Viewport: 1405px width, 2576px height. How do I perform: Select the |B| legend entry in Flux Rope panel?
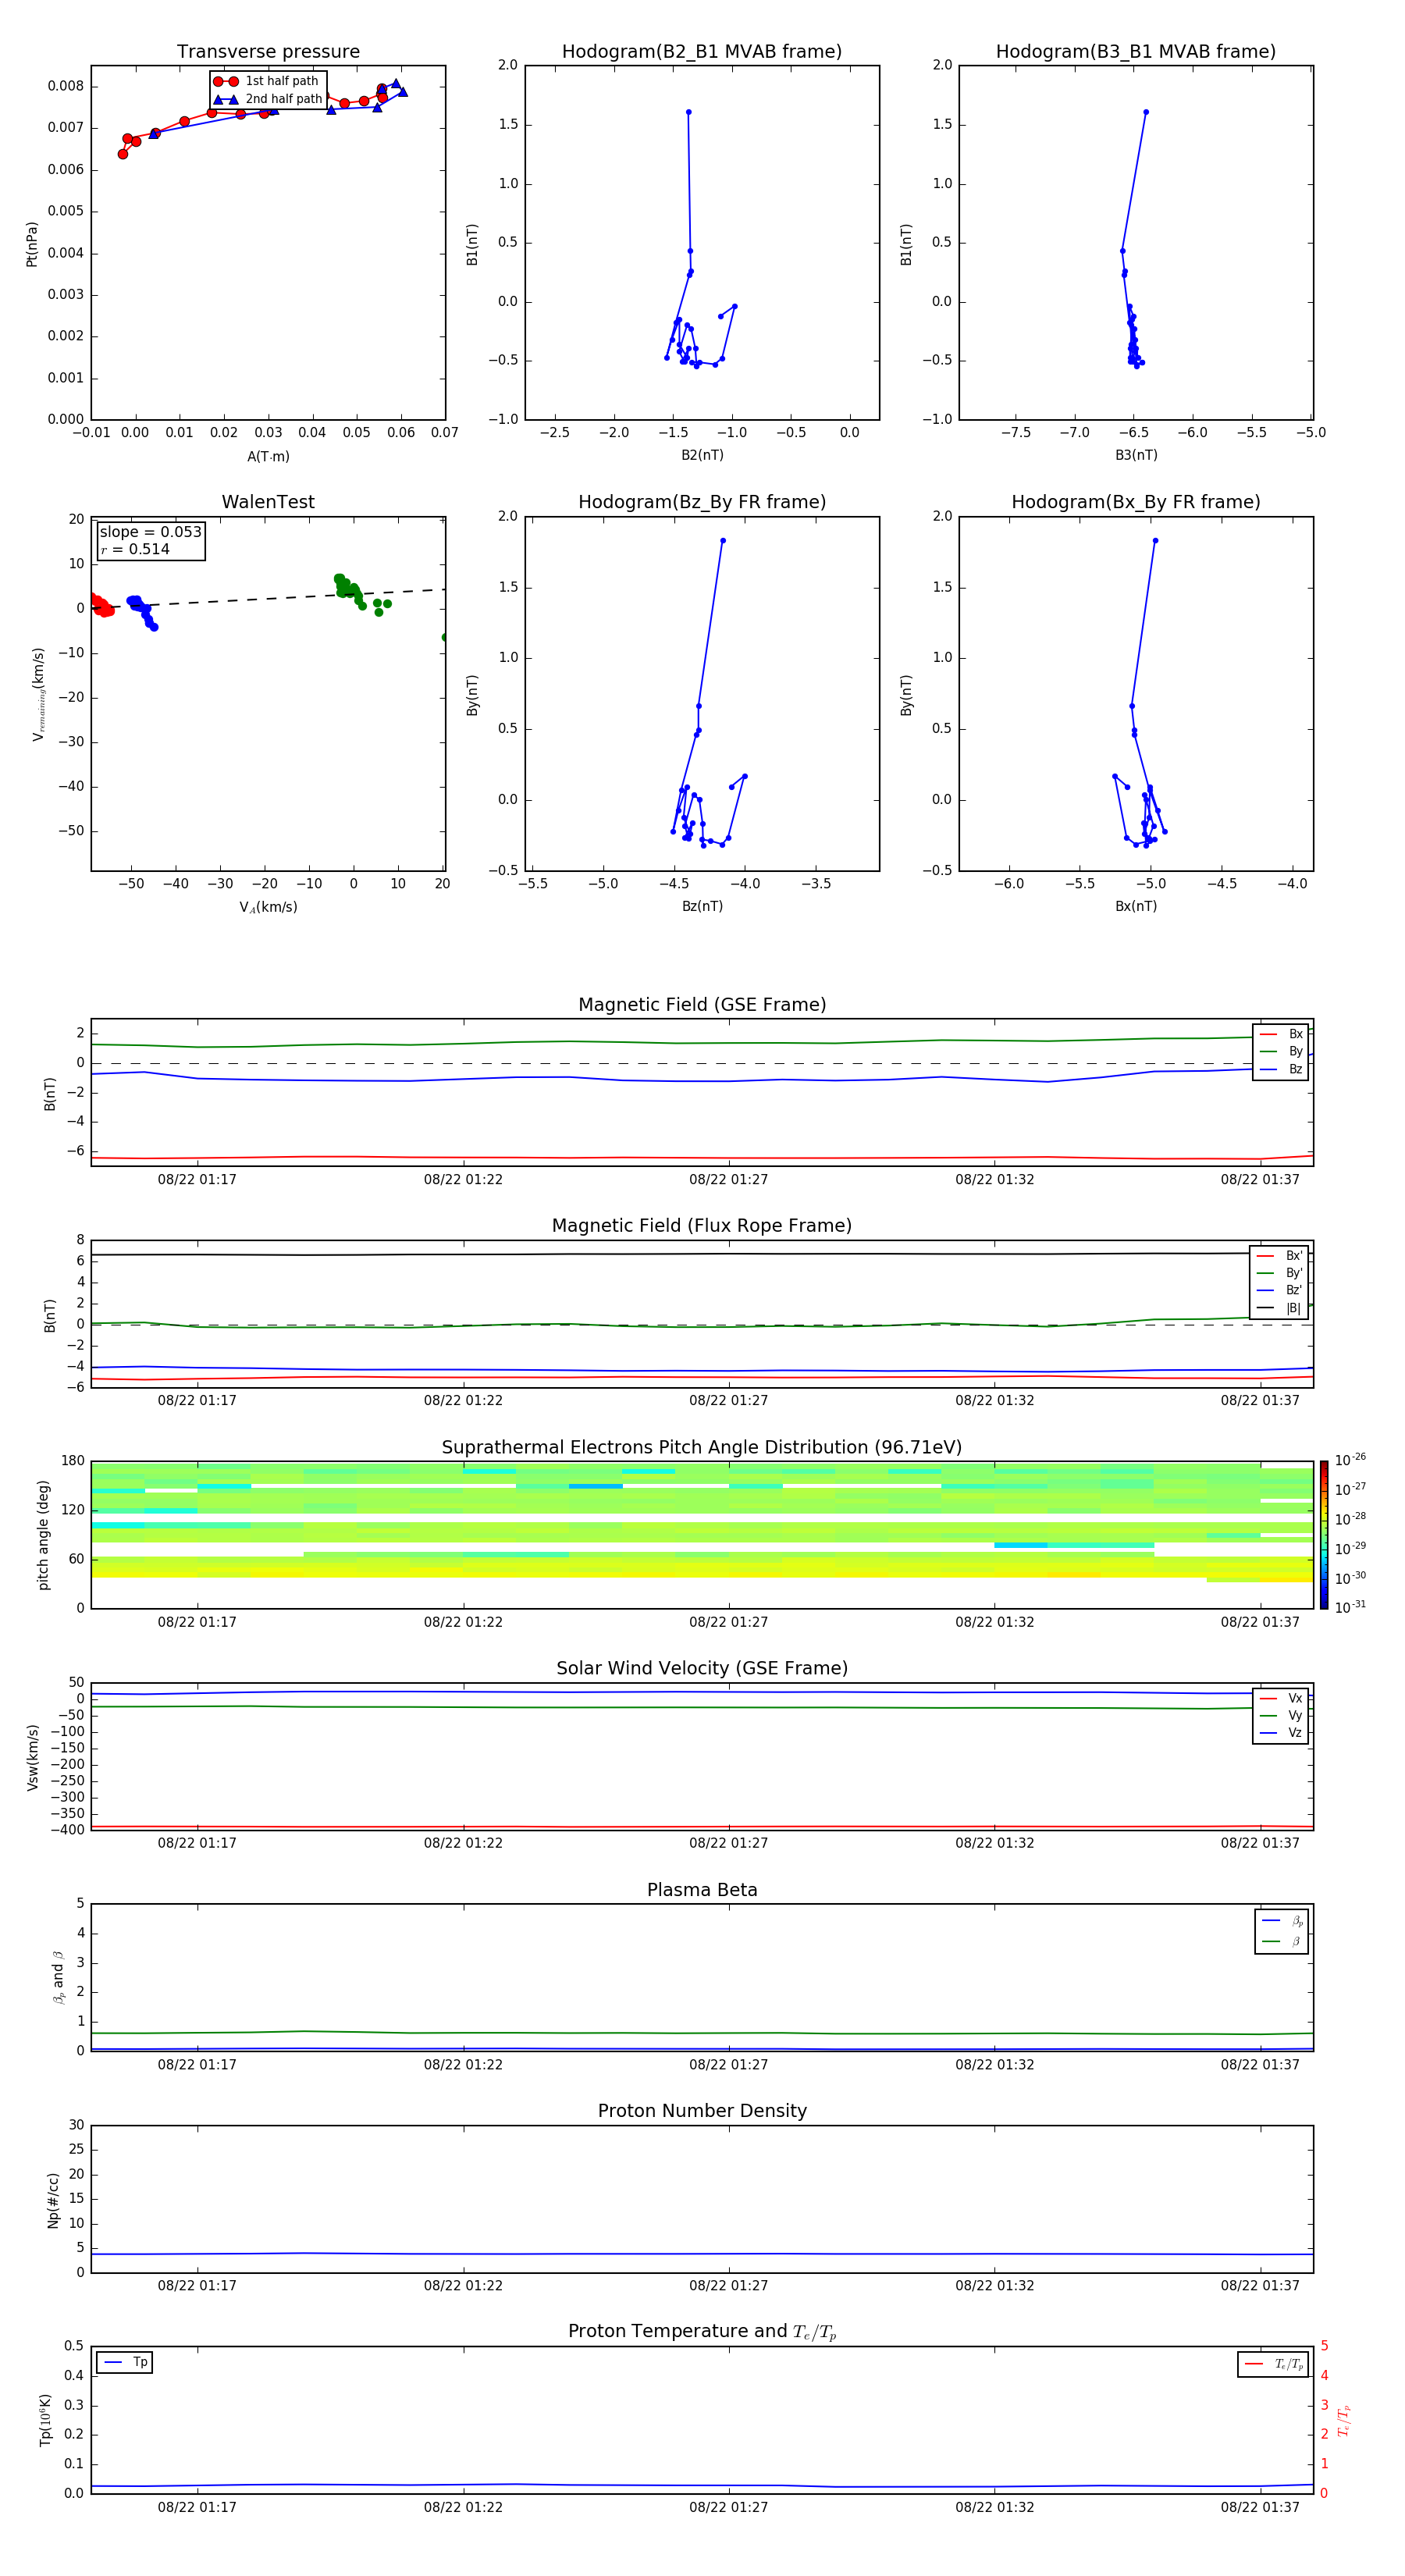click(1280, 1308)
